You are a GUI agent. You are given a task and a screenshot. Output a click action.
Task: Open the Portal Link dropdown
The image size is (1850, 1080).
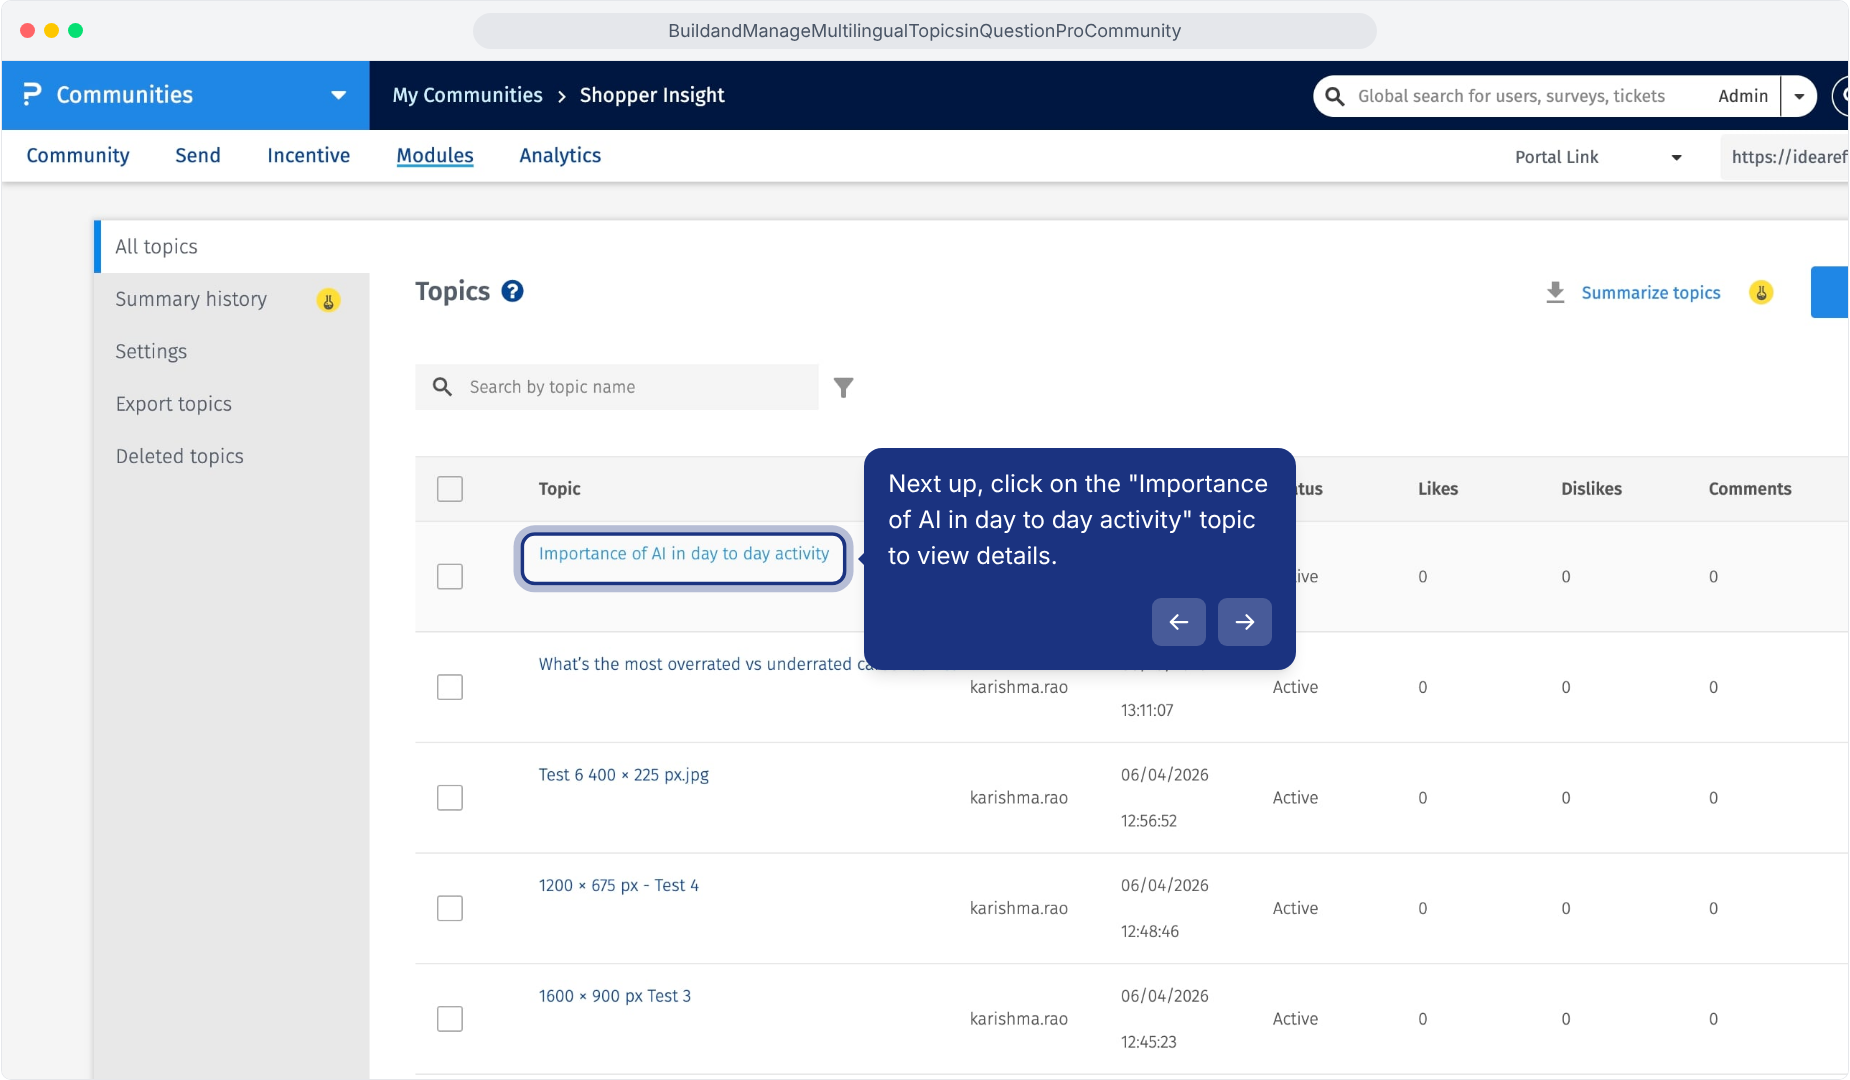[x=1598, y=157]
